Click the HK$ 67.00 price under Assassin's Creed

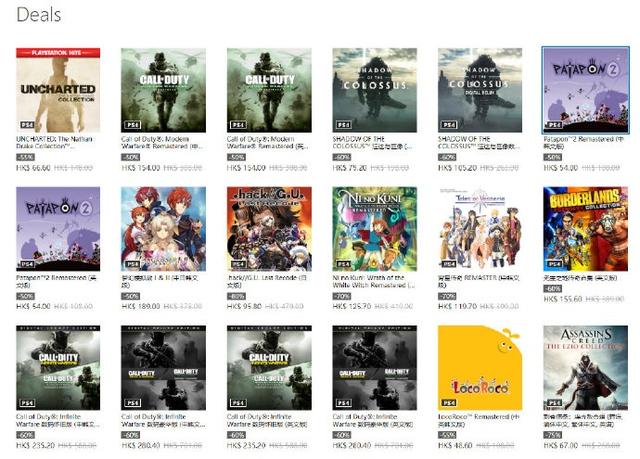click(561, 445)
